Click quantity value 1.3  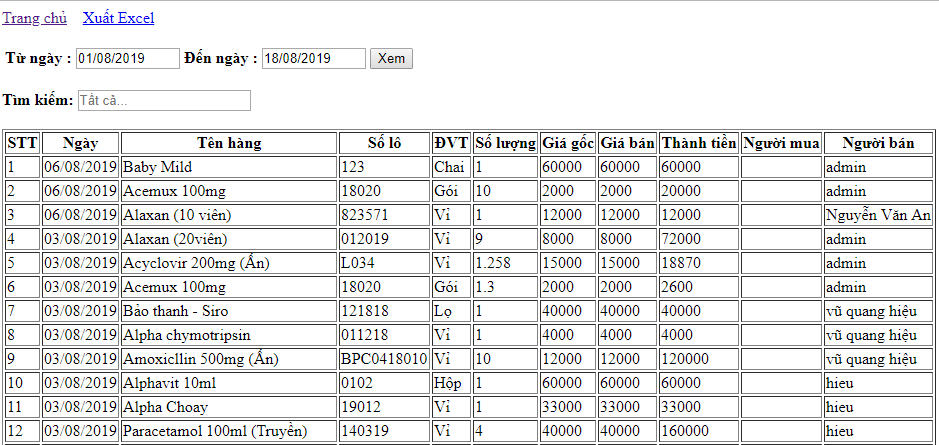(x=505, y=287)
